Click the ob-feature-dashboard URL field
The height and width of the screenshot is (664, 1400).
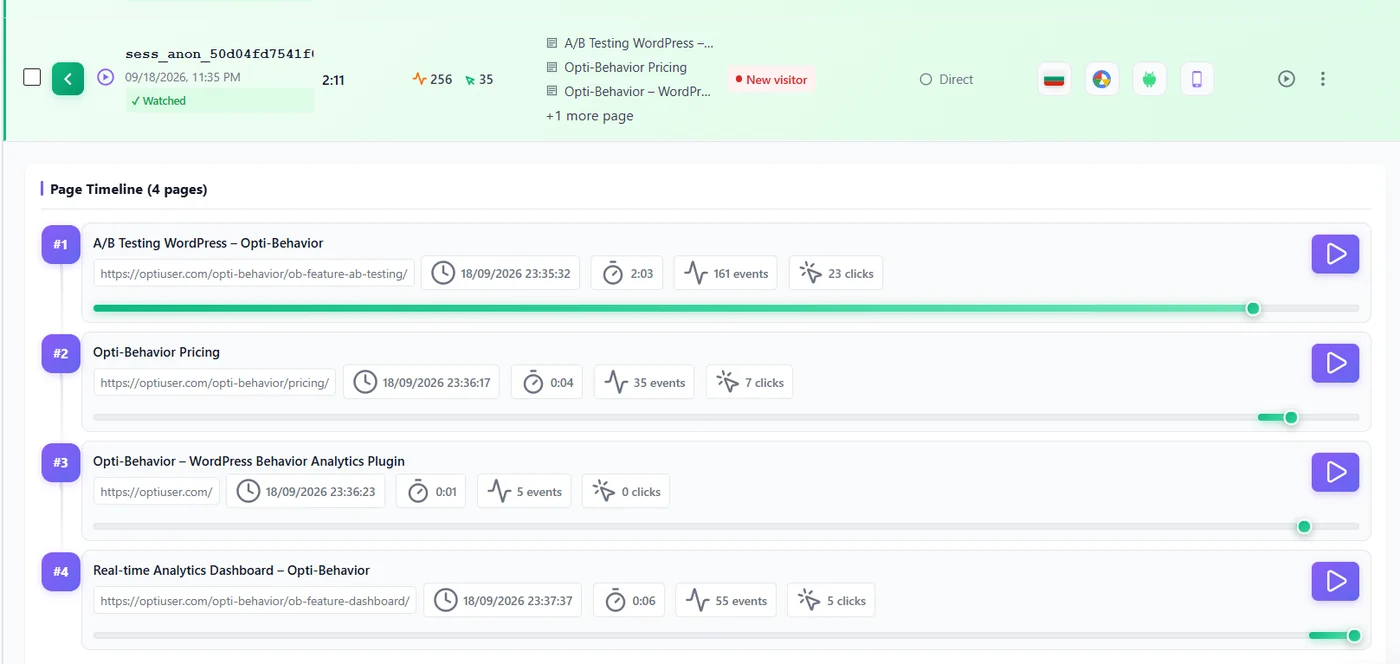(255, 601)
